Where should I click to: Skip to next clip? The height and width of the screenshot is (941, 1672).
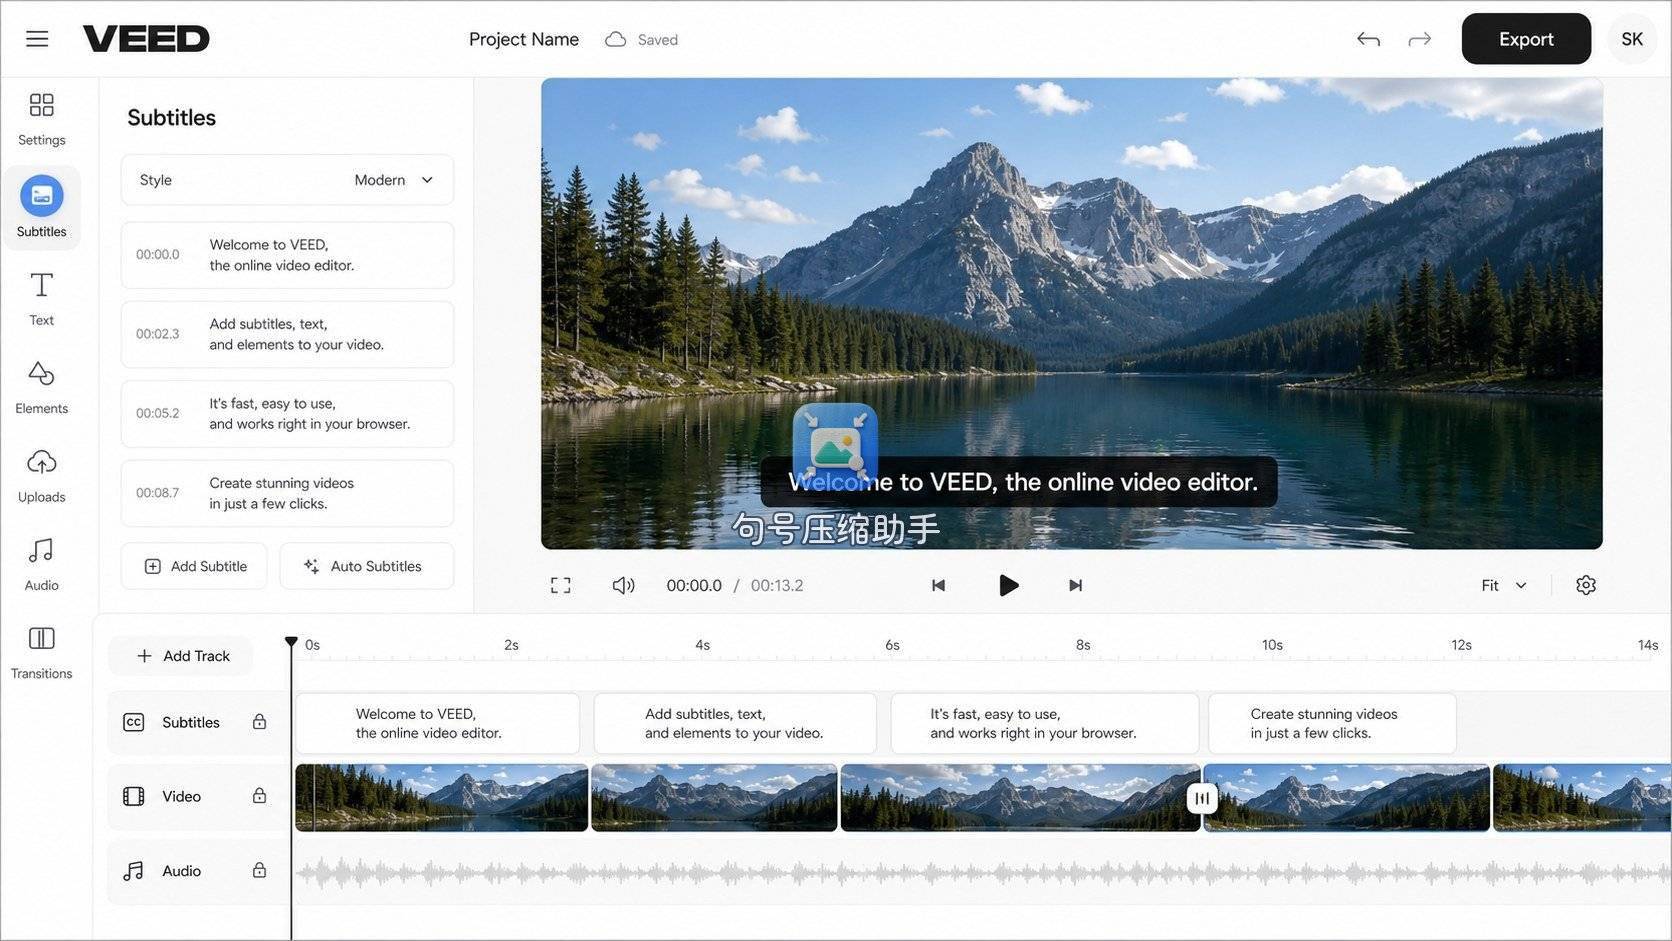tap(1076, 585)
